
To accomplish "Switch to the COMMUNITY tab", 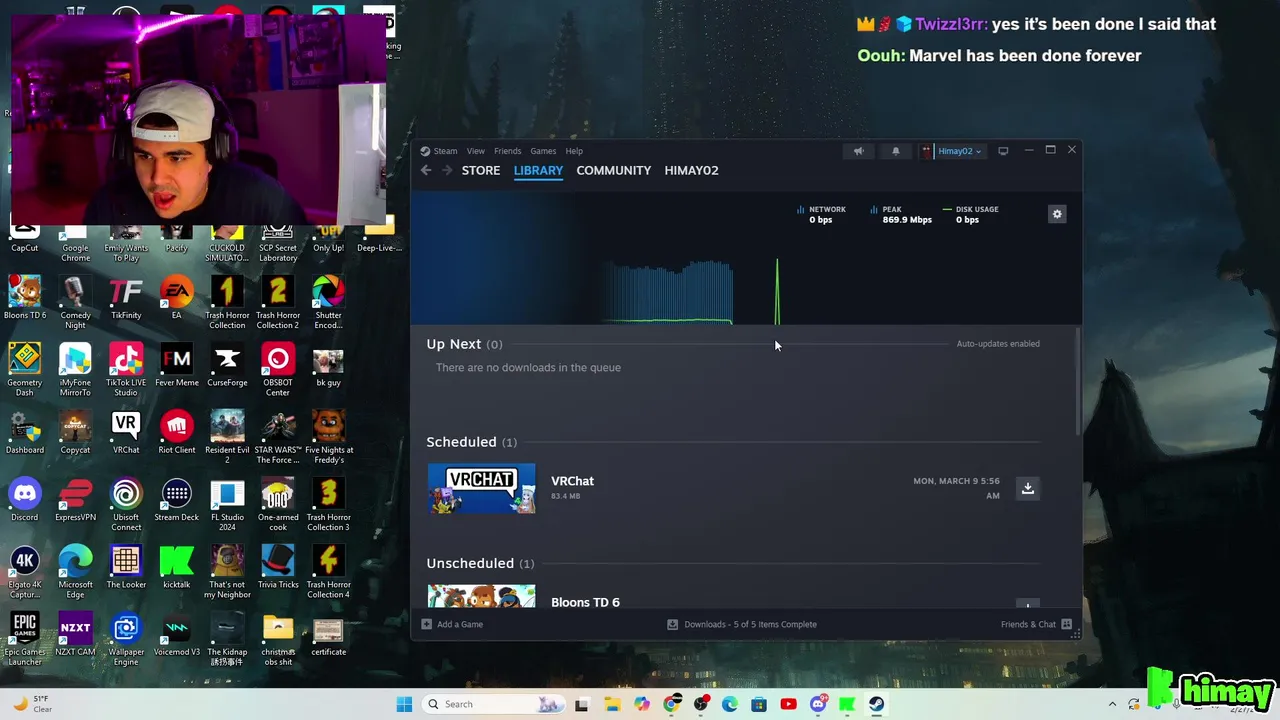I will pos(614,170).
